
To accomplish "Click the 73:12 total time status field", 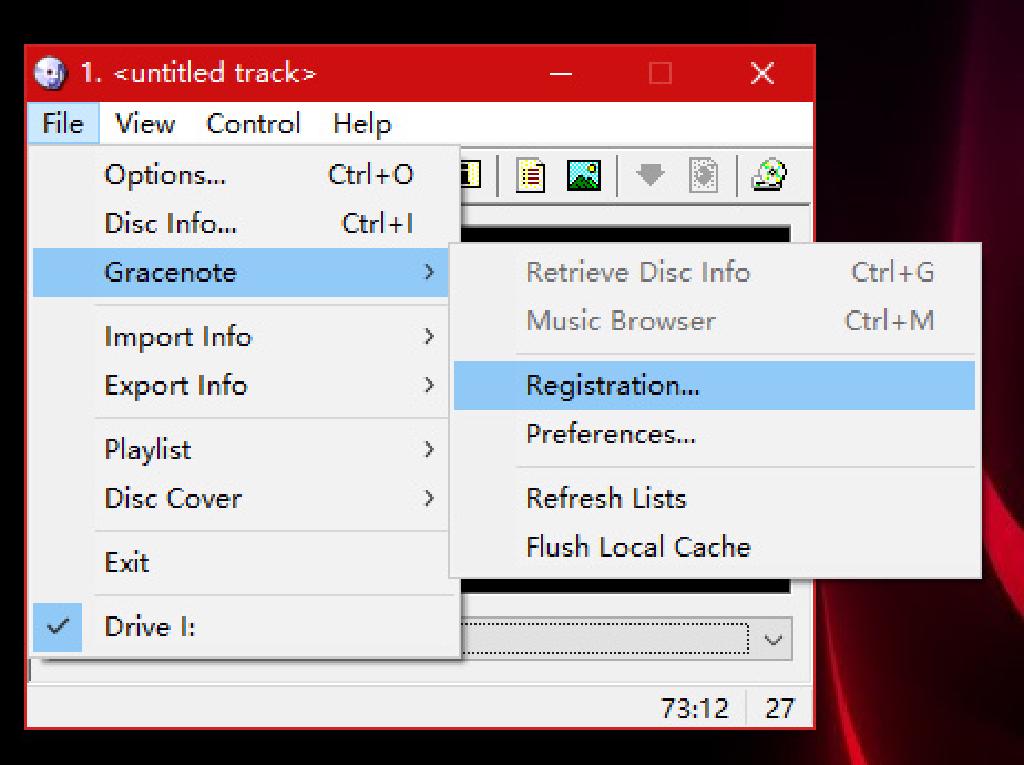I will [694, 708].
